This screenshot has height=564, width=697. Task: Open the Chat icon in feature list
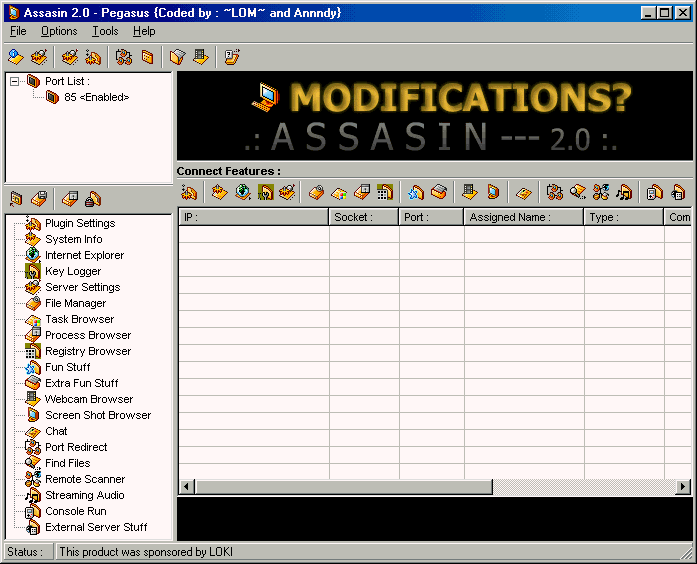(x=33, y=431)
